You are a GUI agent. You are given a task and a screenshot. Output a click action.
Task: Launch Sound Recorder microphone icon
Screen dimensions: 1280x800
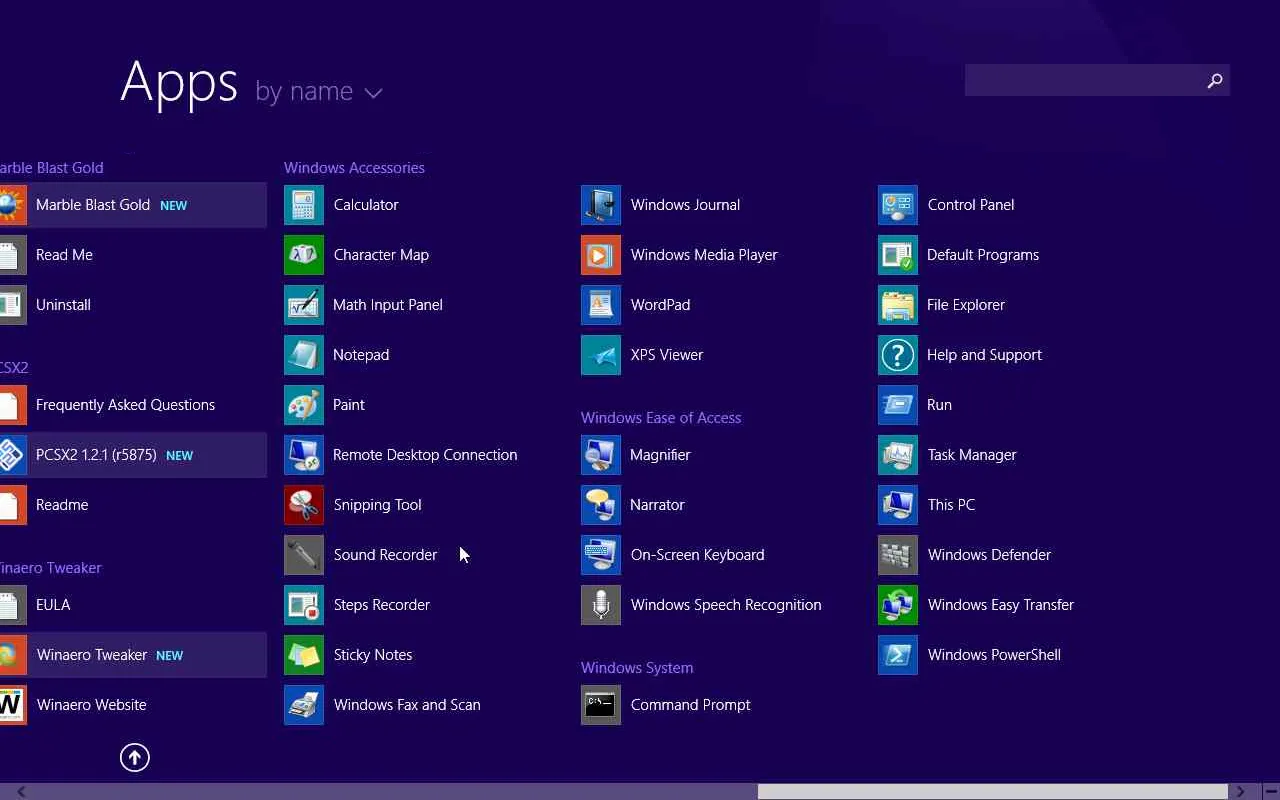point(304,555)
